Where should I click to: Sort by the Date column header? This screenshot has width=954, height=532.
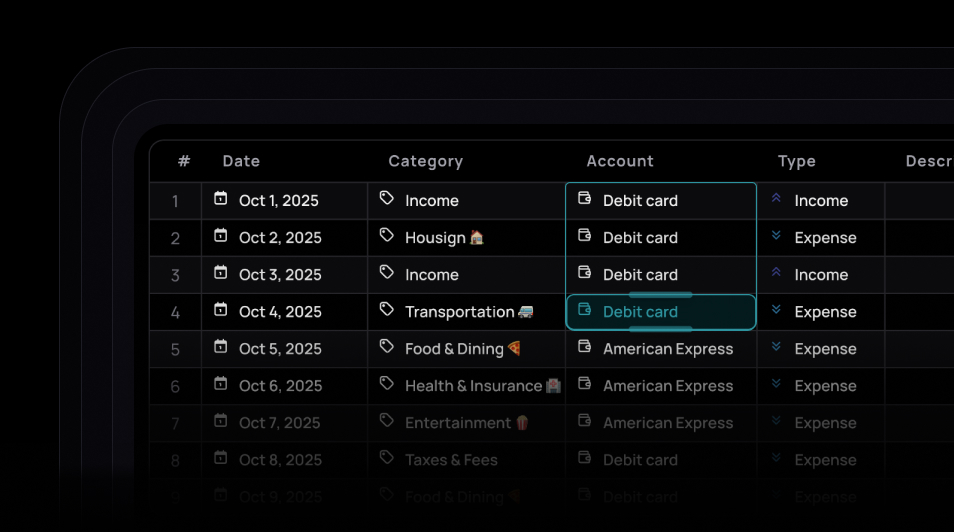241,161
